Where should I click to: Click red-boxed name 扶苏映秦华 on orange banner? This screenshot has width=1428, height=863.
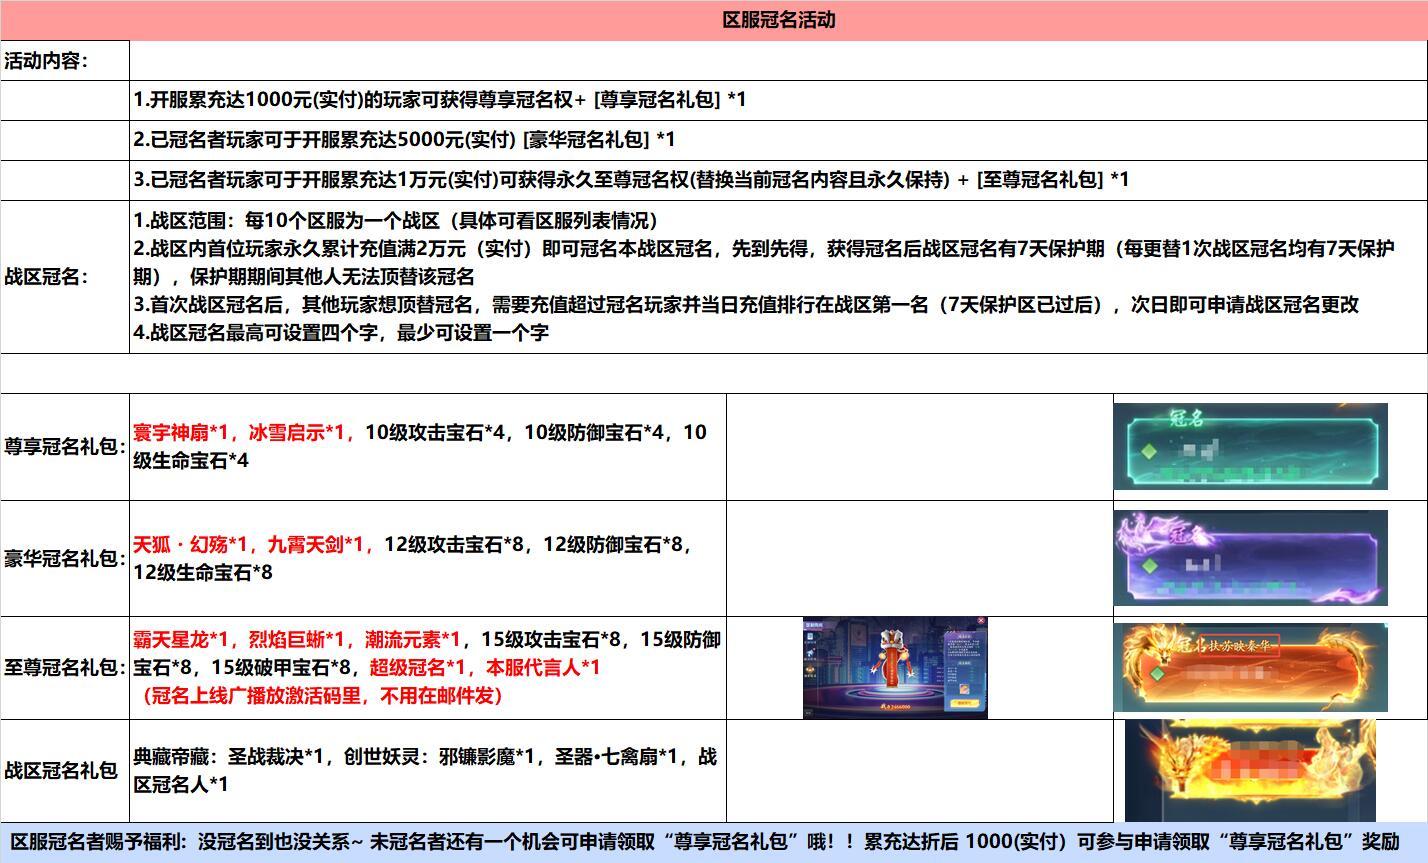(x=1228, y=645)
